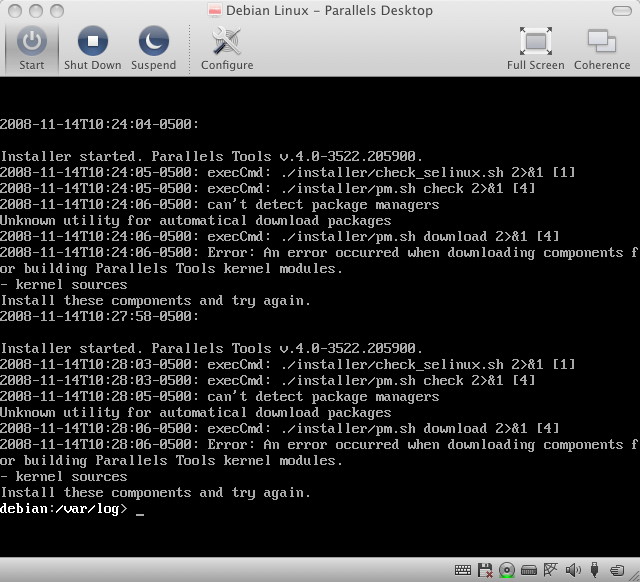
Task: Shut Down the Debian virtual machine
Action: [93, 48]
